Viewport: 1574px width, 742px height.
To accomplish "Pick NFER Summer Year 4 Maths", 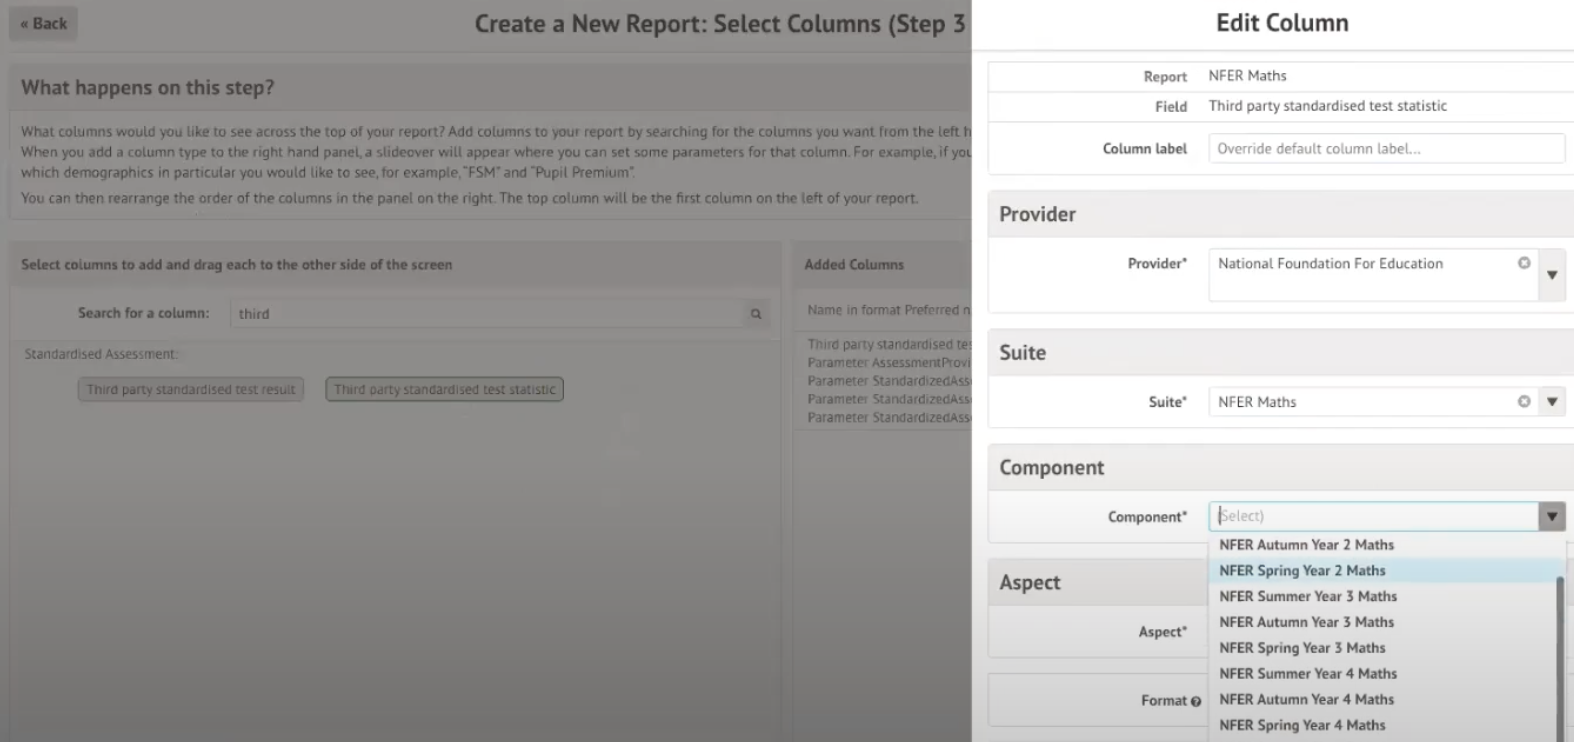I will [x=1308, y=674].
